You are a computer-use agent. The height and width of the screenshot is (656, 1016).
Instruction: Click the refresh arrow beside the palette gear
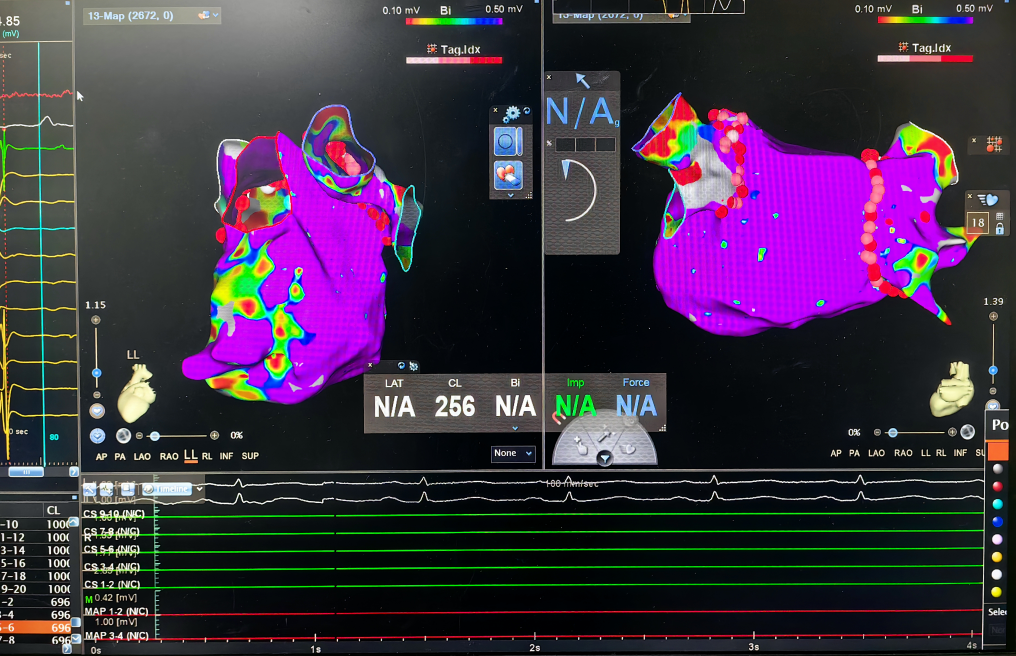(527, 111)
